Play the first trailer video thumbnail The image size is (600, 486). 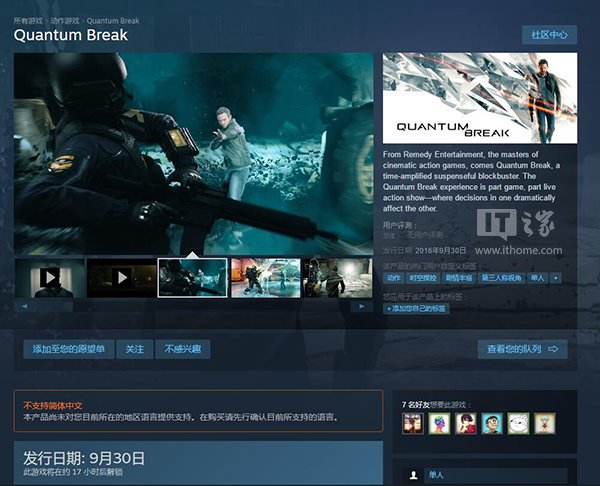[x=50, y=278]
